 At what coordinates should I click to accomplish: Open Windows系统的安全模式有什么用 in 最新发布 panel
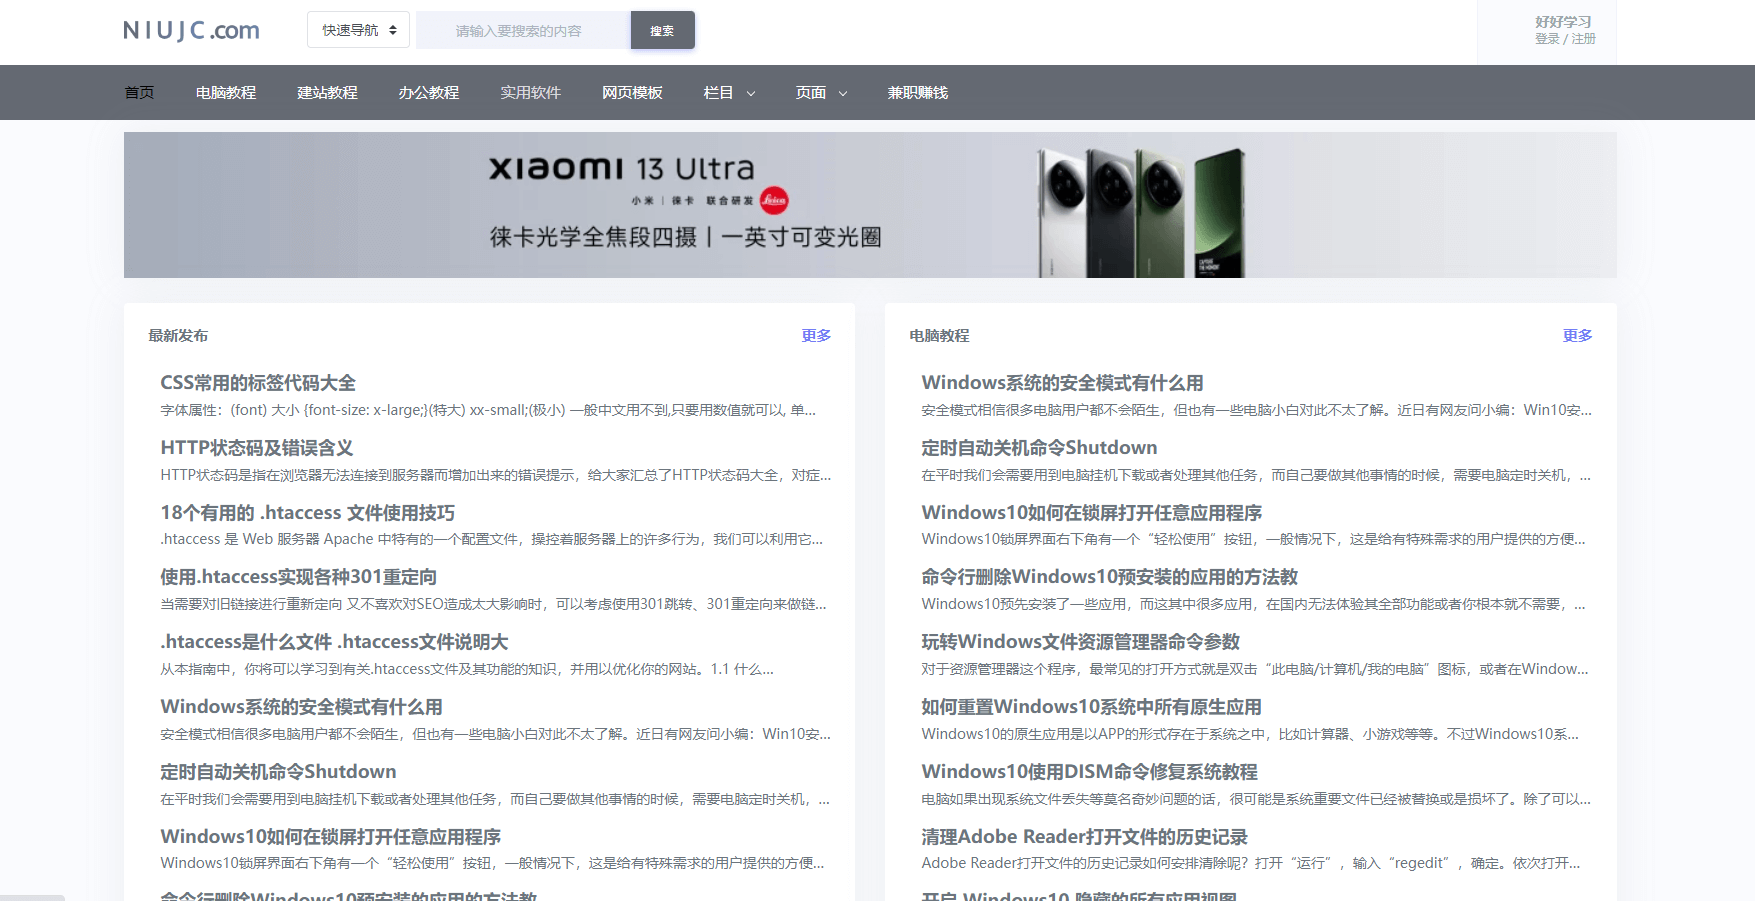coord(301,707)
